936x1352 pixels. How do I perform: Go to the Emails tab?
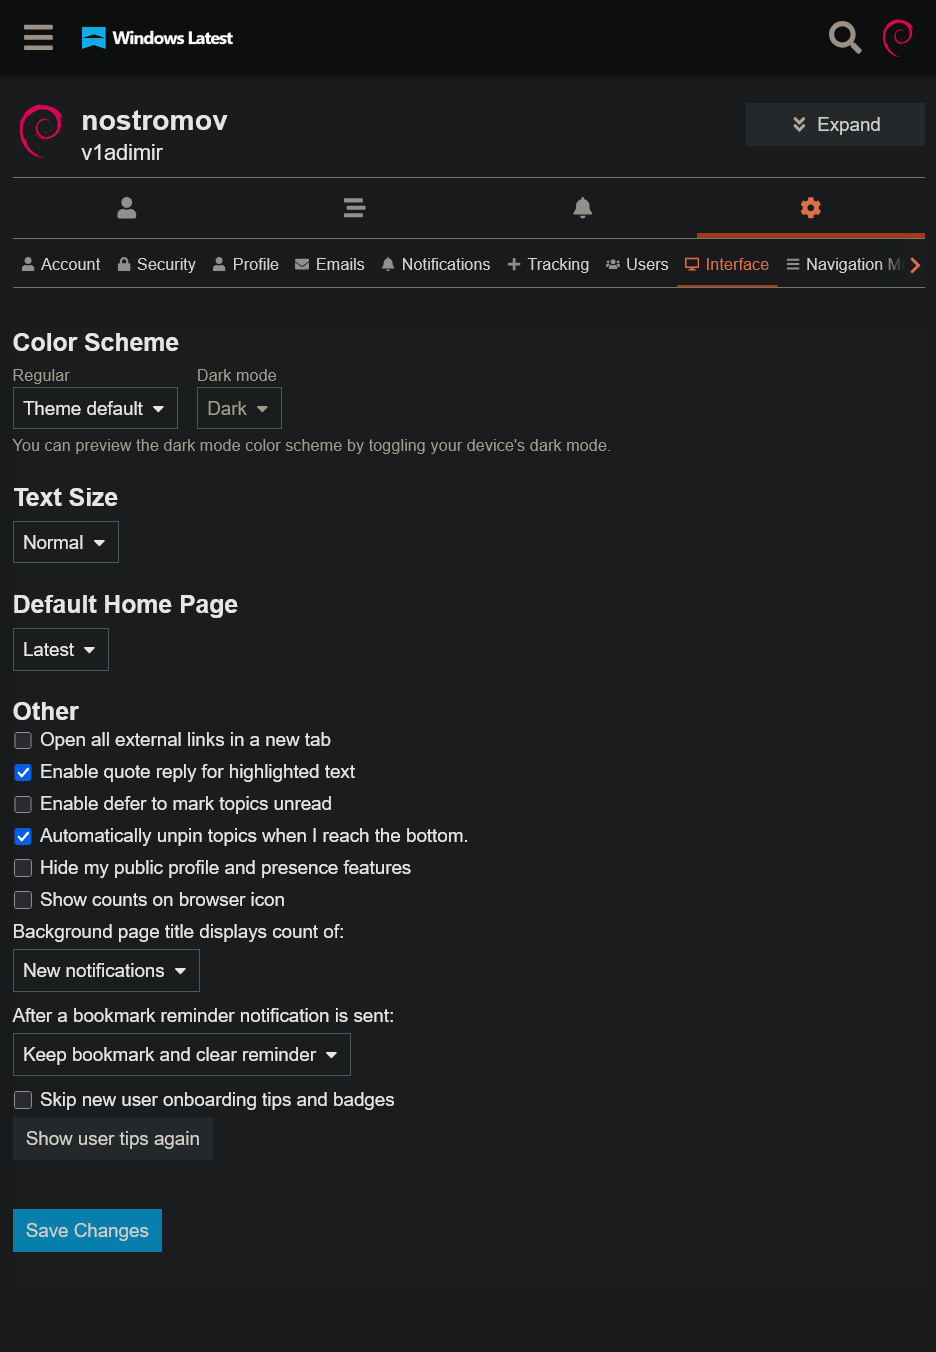coord(329,265)
